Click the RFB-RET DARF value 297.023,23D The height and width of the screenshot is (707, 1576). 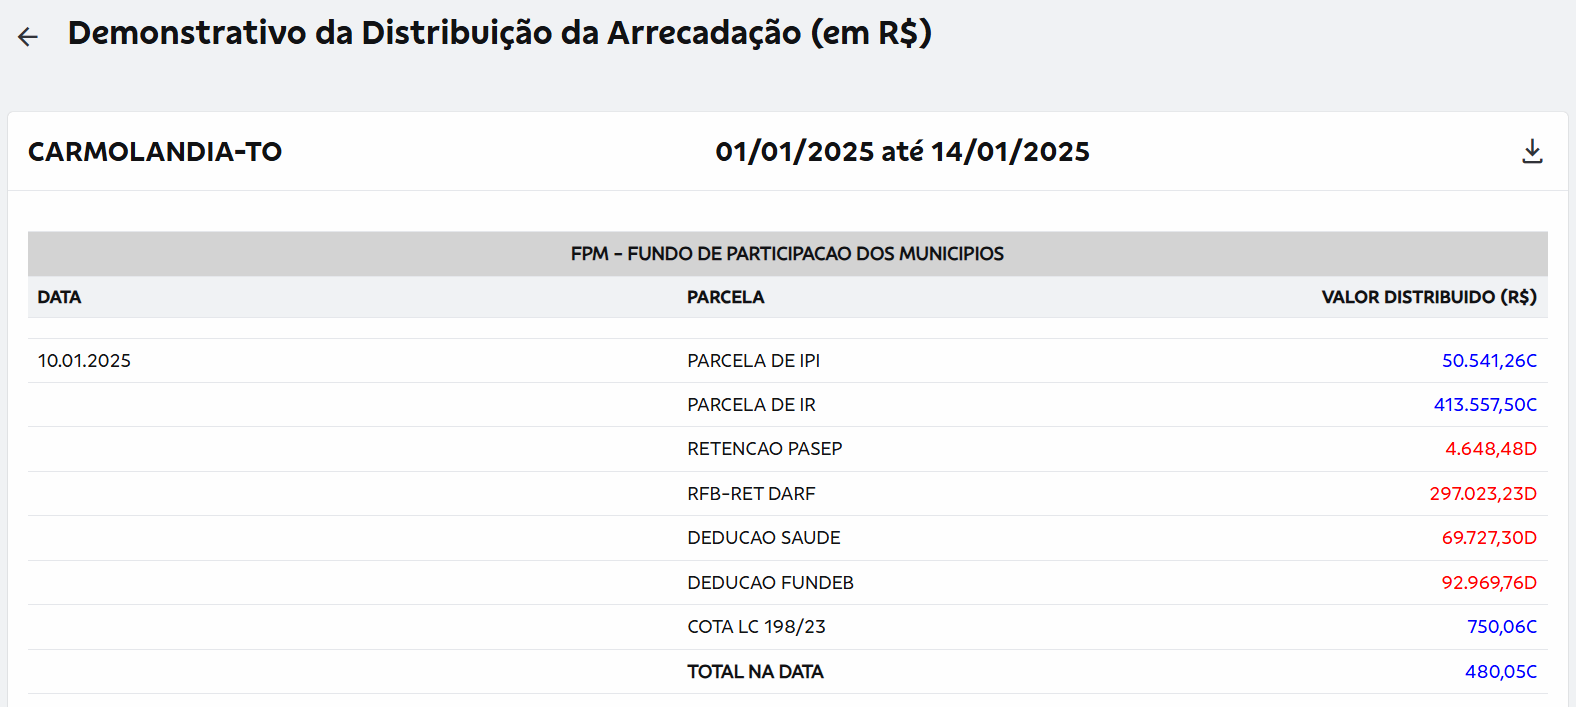[x=1482, y=494]
